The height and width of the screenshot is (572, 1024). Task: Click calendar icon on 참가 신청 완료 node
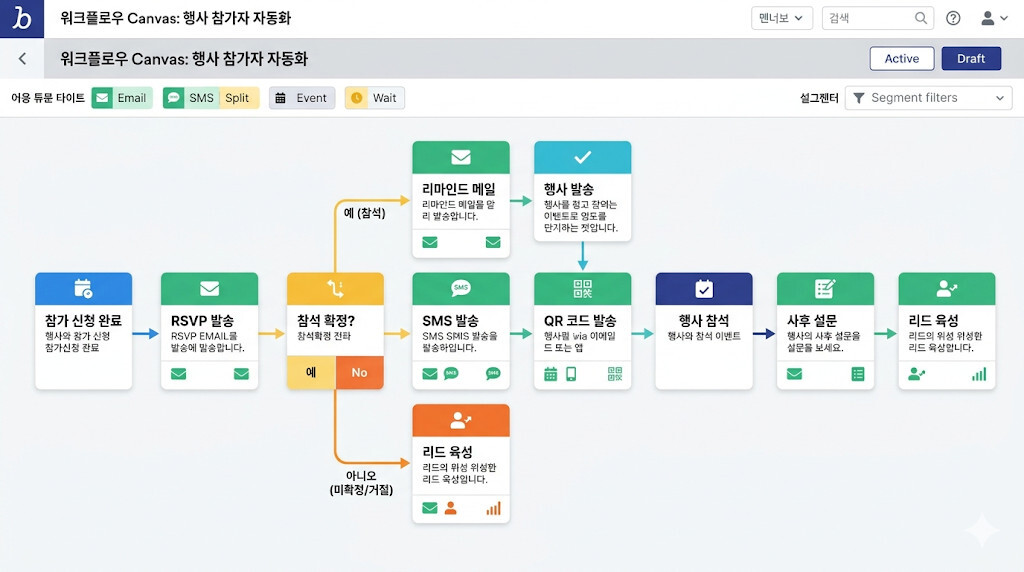pos(83,288)
